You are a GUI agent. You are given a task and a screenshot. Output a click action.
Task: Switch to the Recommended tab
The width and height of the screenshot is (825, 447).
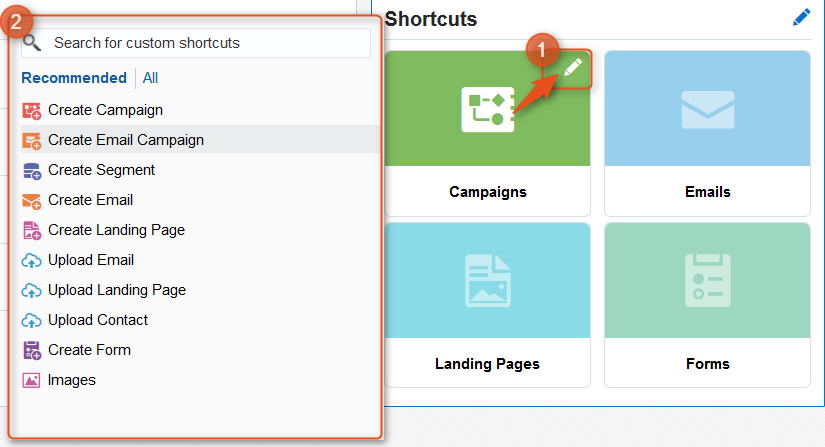point(74,78)
